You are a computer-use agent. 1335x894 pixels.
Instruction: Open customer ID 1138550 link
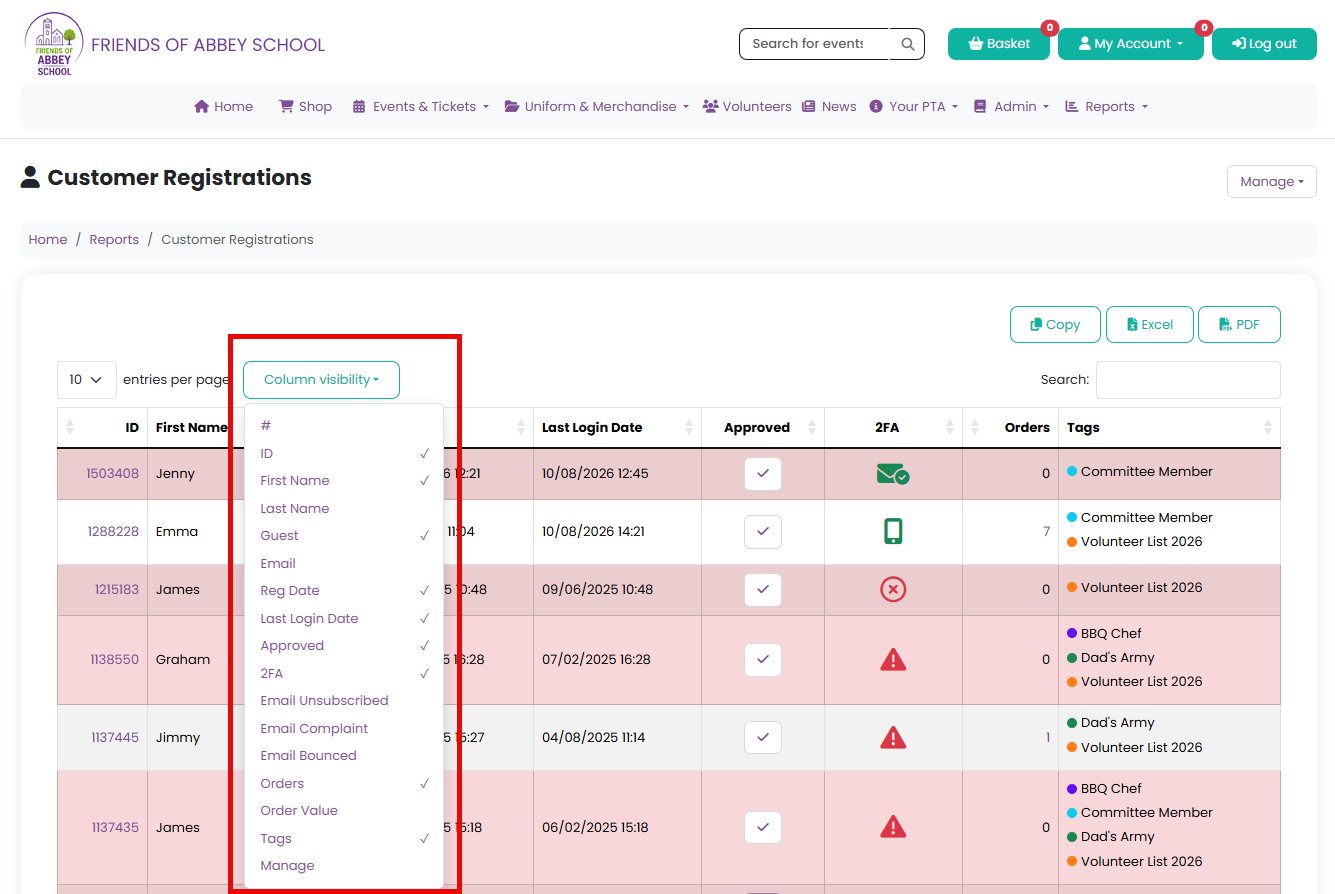pos(115,660)
